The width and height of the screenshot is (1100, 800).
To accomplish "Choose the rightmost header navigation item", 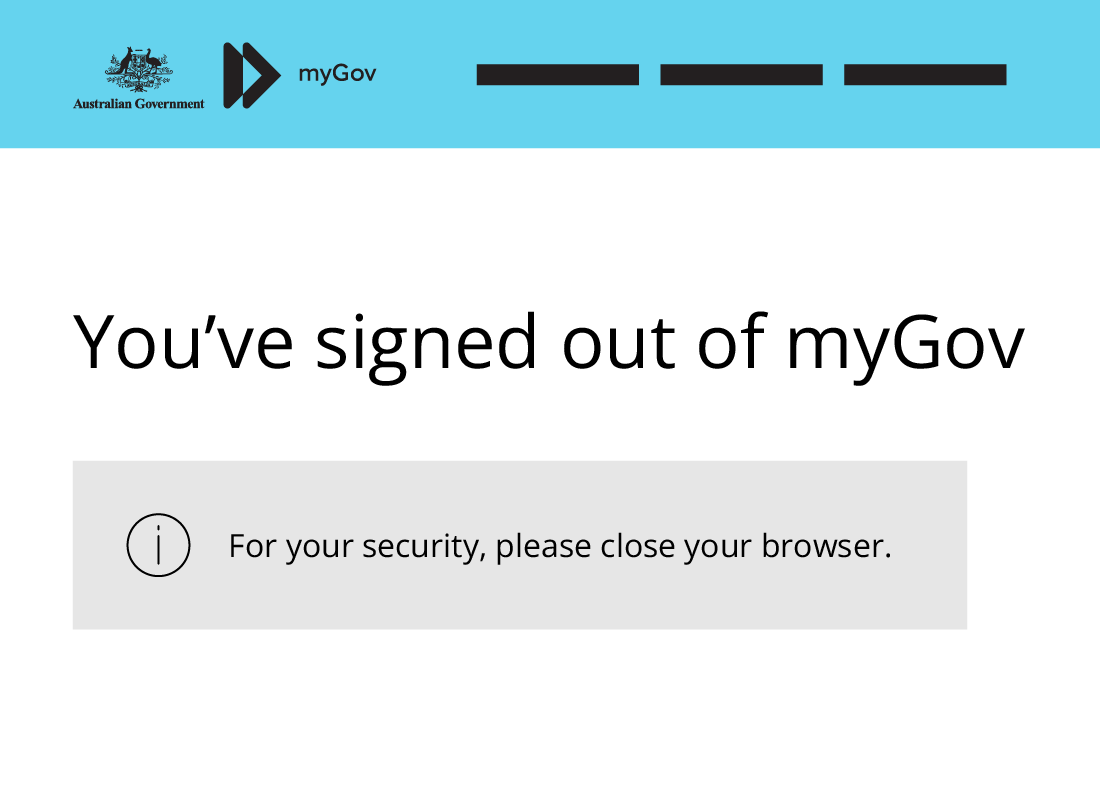I will pyautogui.click(x=925, y=75).
